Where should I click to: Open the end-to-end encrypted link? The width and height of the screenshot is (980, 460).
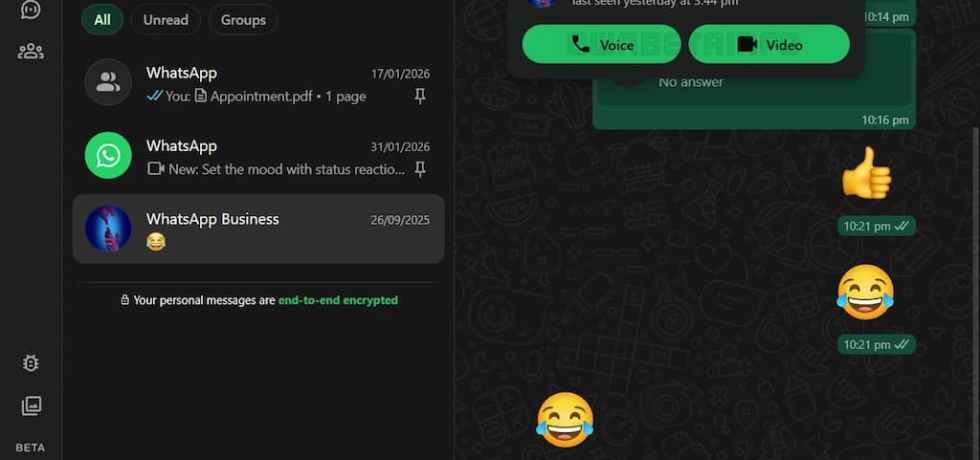[338, 300]
